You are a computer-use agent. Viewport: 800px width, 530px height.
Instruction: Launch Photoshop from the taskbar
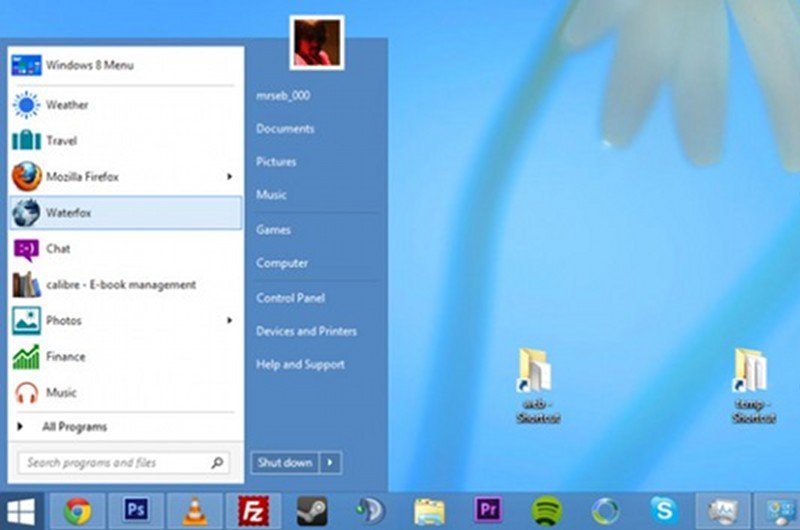click(136, 510)
